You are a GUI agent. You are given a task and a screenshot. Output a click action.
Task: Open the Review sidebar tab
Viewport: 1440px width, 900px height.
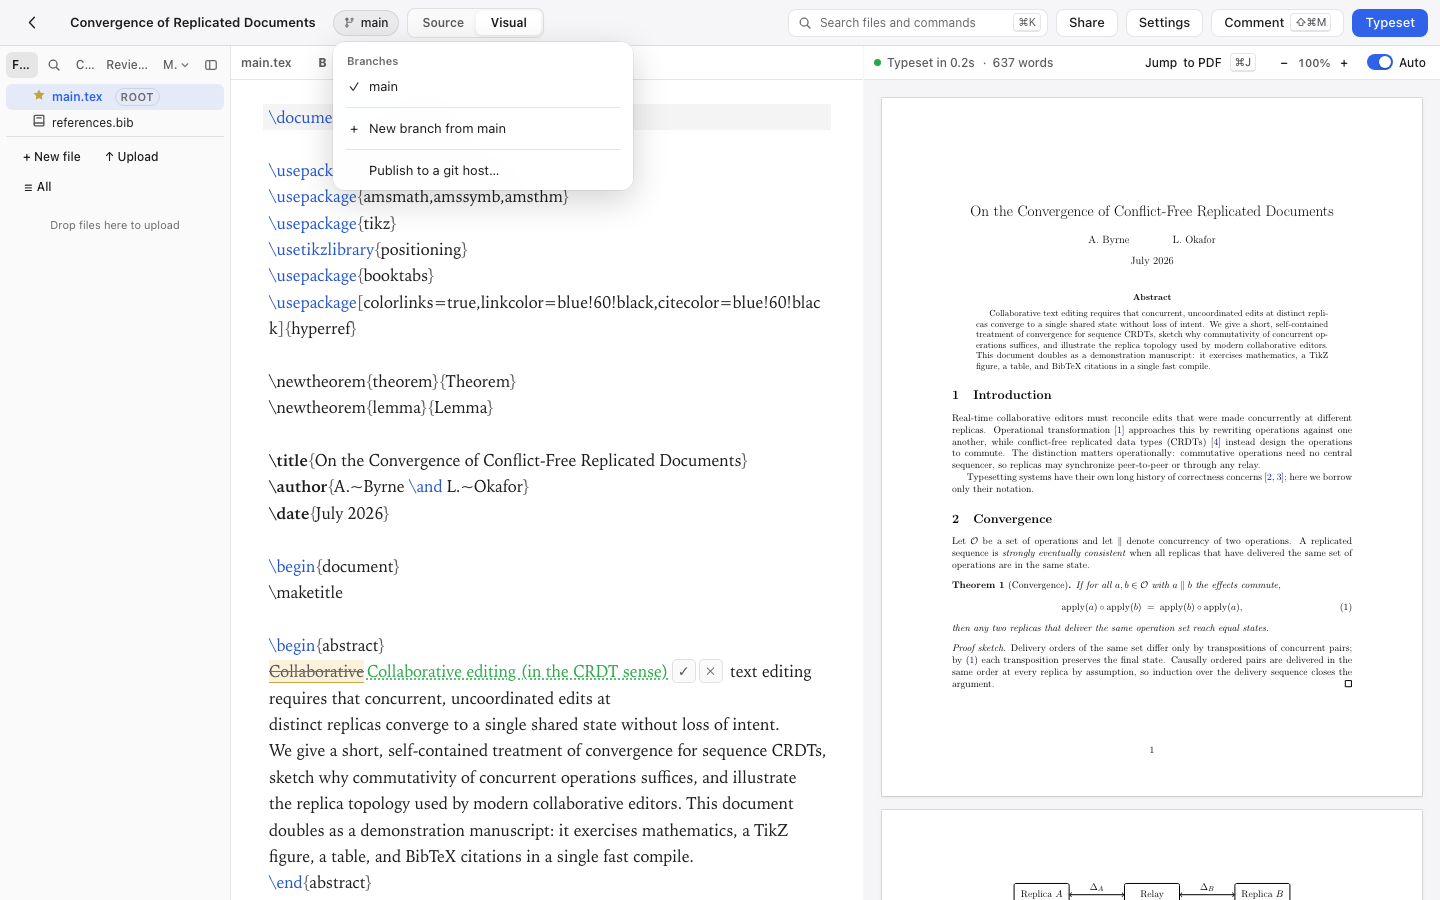tap(127, 65)
